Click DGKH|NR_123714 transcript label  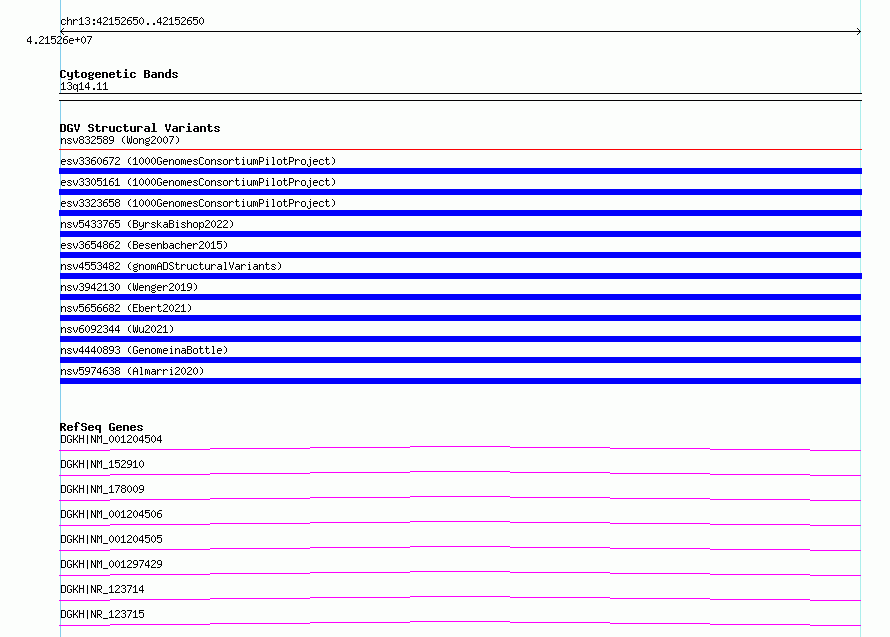(x=102, y=589)
